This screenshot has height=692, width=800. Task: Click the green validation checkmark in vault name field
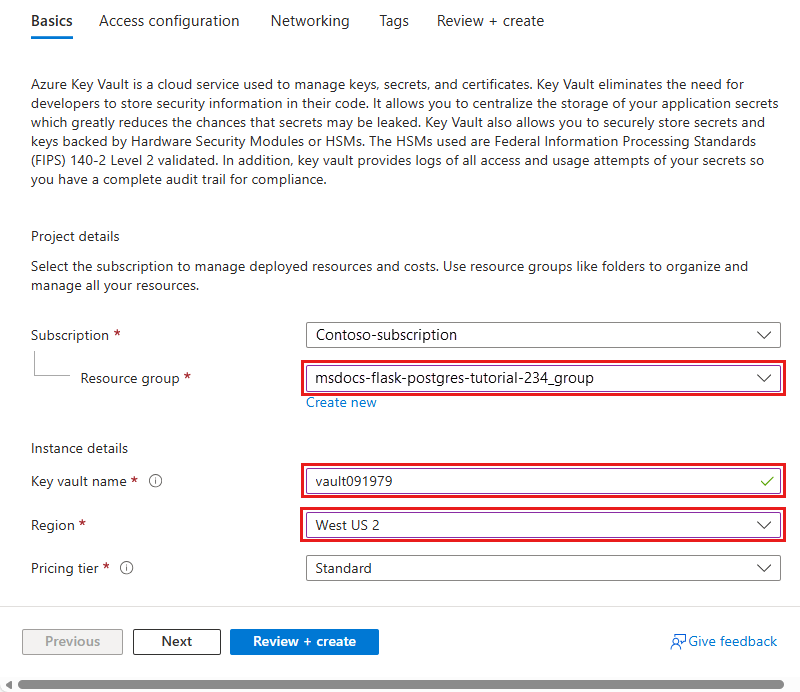(766, 481)
